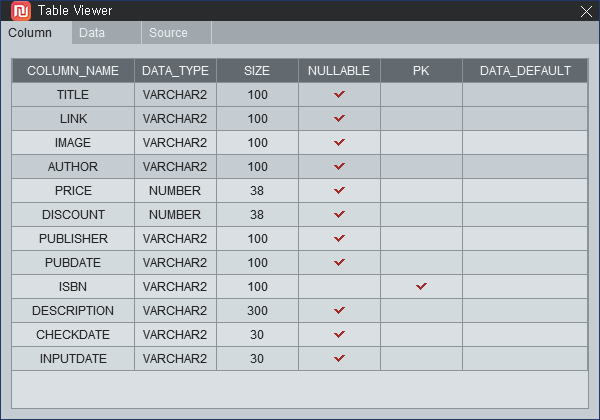Click the NULLABLE column header
Screen dimensions: 600x420
point(339,71)
